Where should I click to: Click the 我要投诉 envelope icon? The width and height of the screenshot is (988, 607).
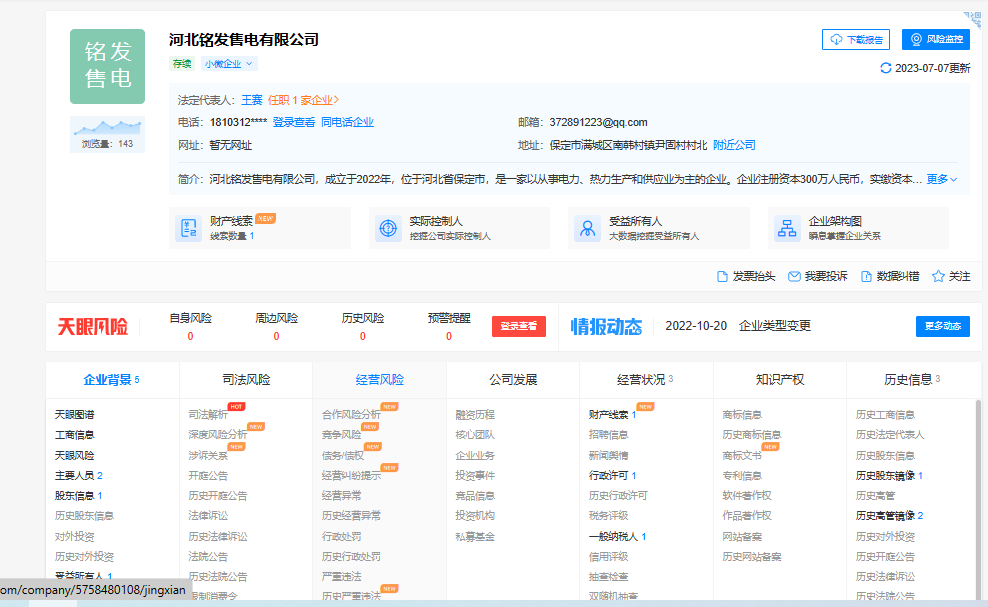(x=794, y=277)
